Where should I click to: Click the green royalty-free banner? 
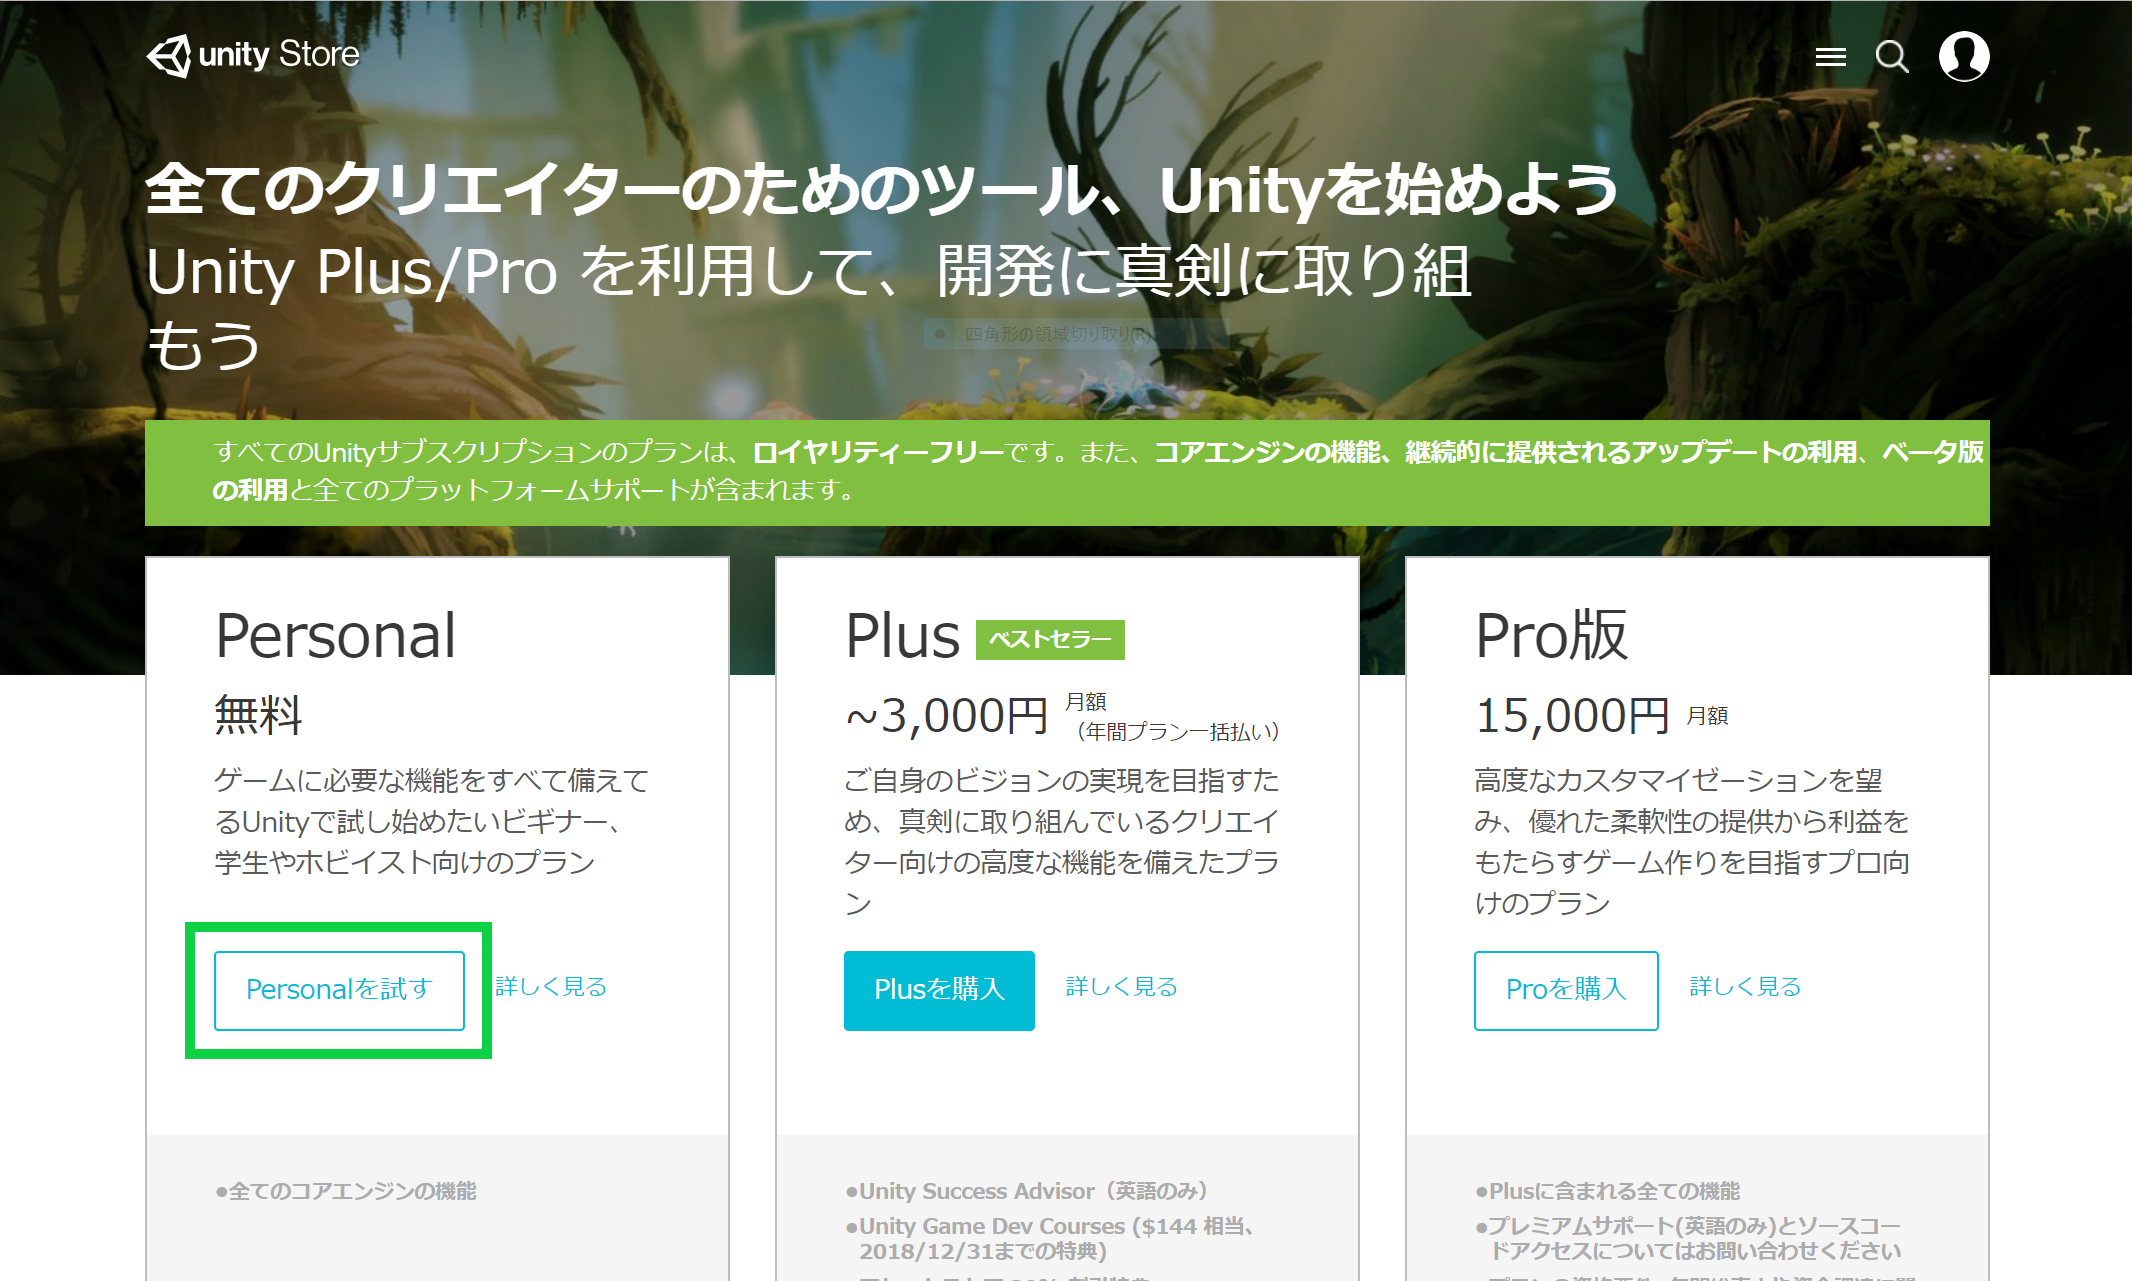[x=1066, y=472]
